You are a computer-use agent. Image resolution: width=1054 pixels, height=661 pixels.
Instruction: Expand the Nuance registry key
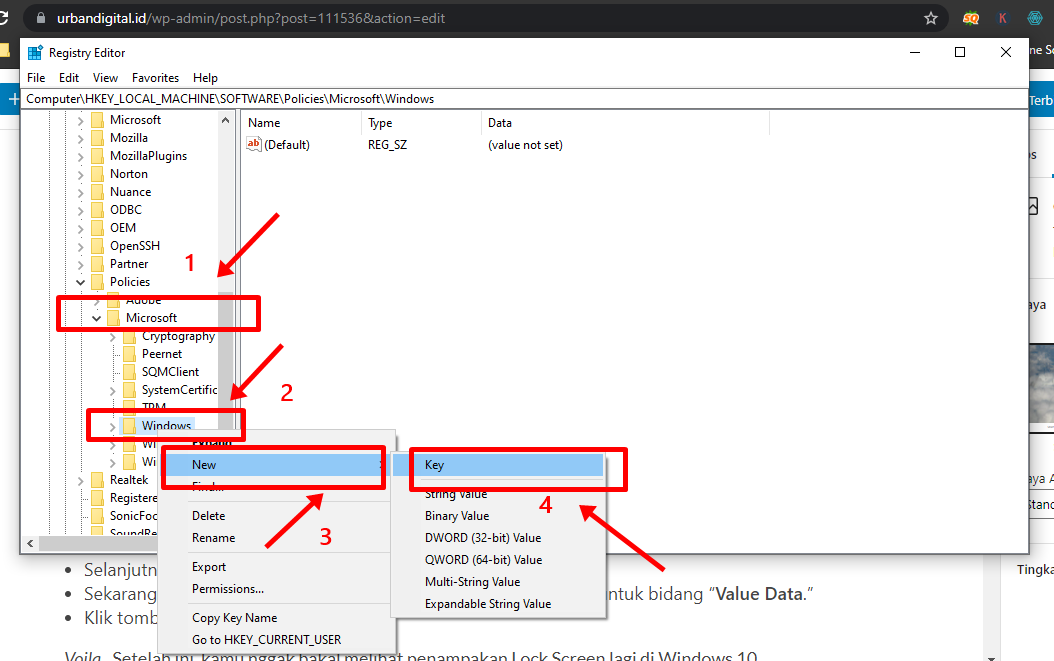point(81,193)
